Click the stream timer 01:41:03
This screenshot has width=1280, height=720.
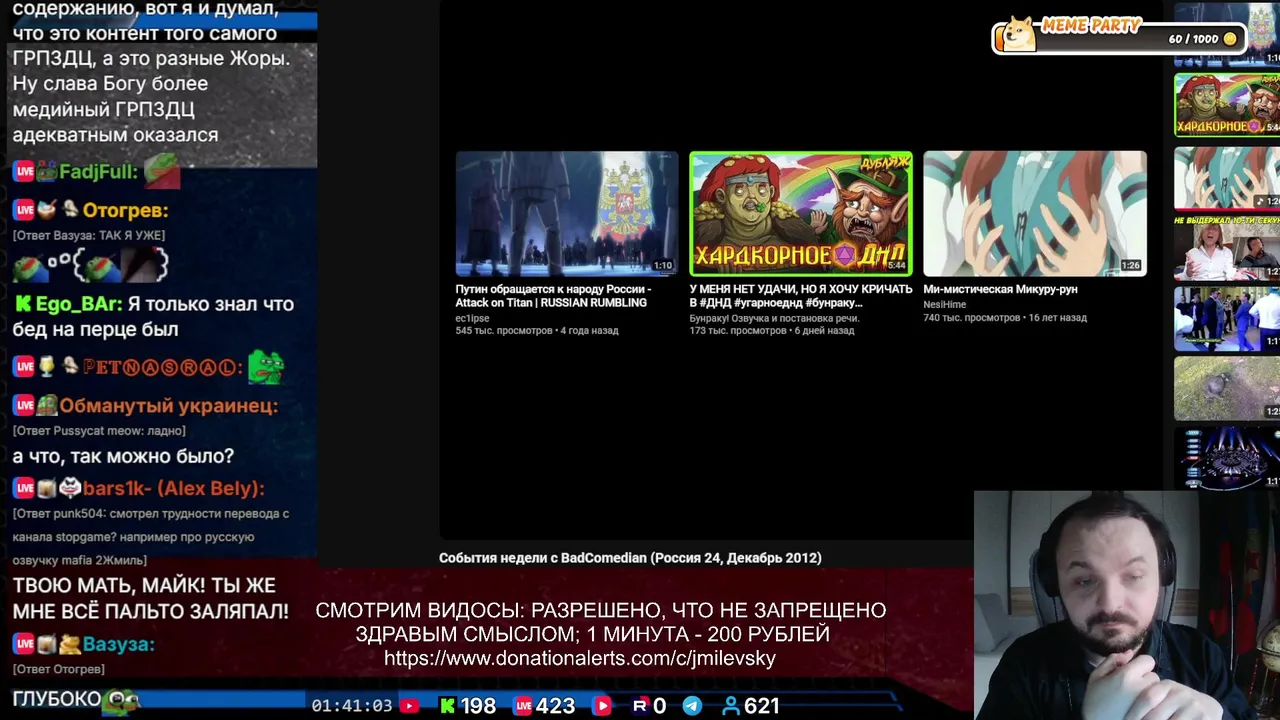click(351, 706)
